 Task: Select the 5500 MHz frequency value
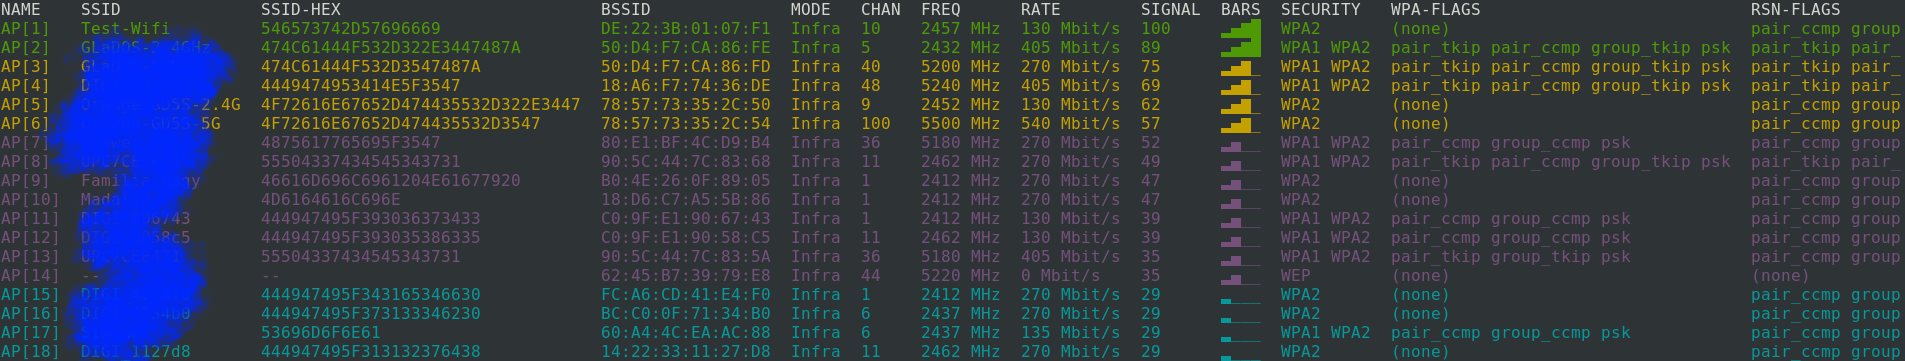coord(961,124)
